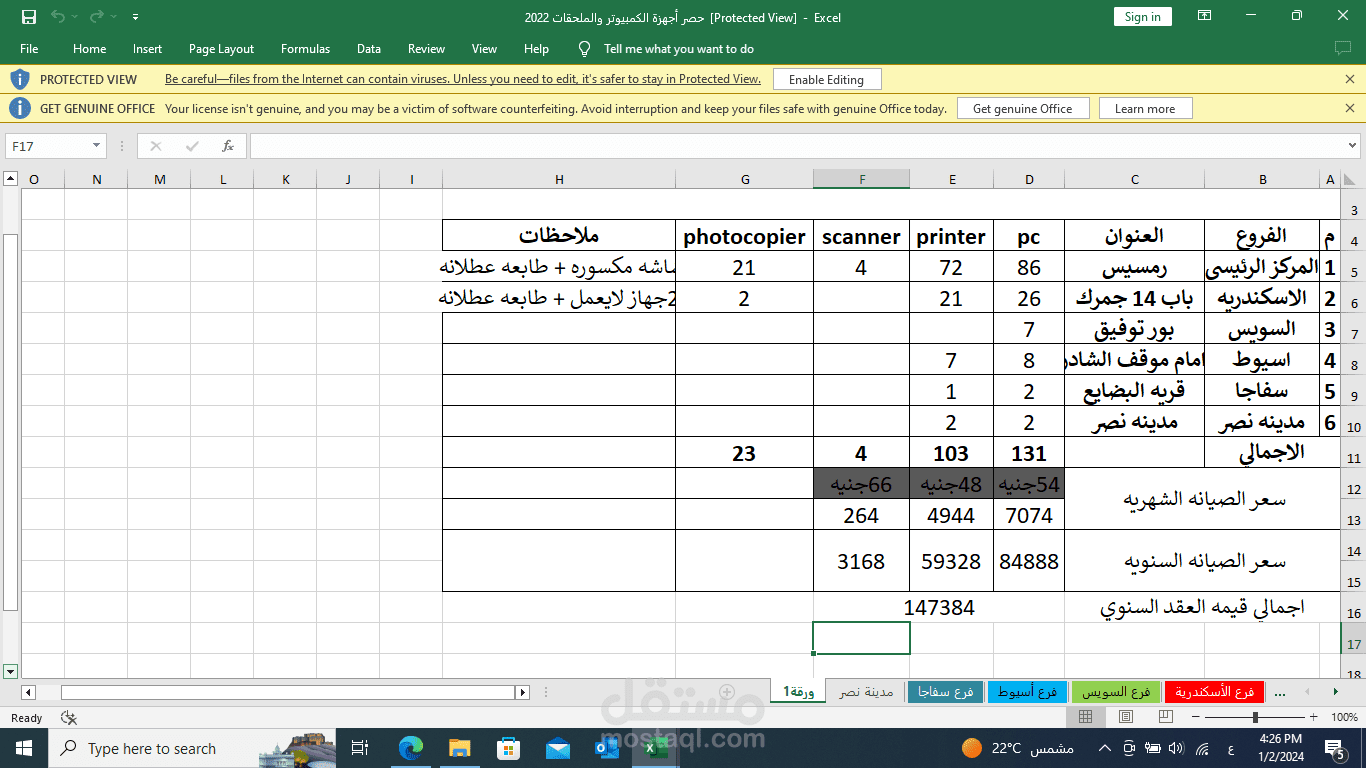Close the Protected View message bar

click(1349, 79)
